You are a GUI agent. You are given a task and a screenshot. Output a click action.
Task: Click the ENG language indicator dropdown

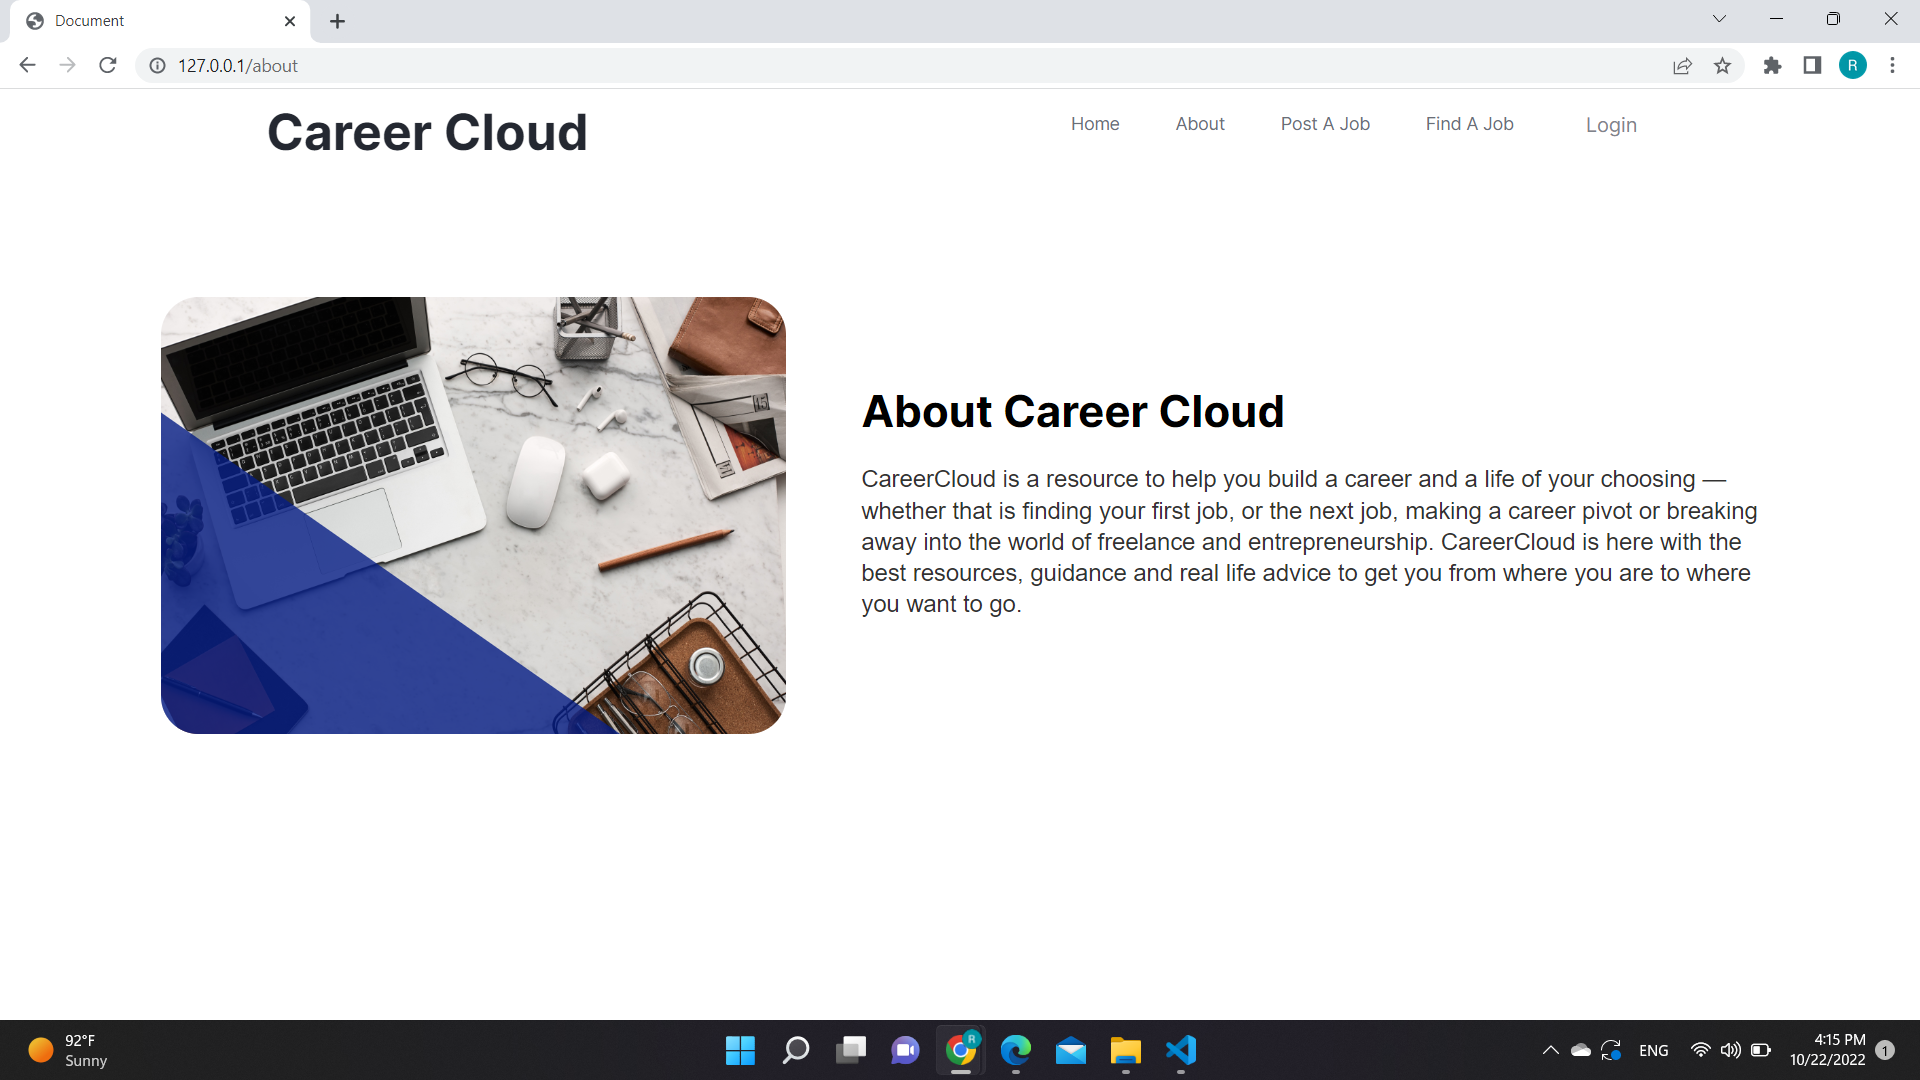[x=1654, y=1050]
